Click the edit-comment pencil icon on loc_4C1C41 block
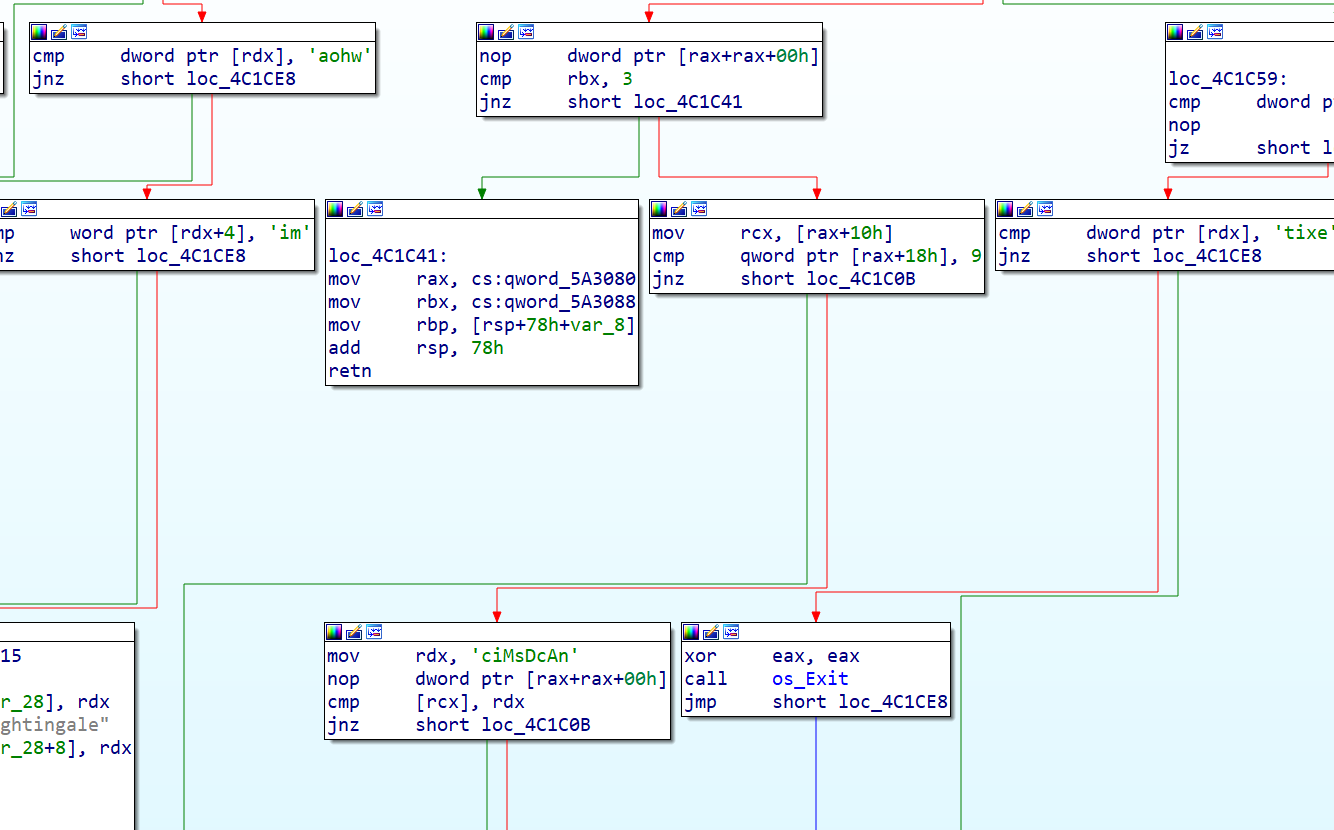The height and width of the screenshot is (830, 1334). [x=353, y=208]
